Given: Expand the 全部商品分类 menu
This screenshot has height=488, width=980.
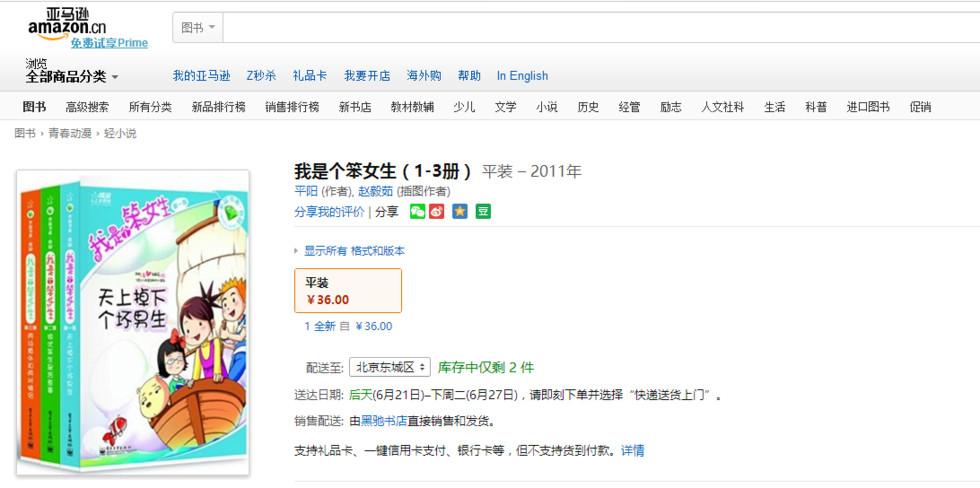Looking at the screenshot, I should [x=72, y=77].
